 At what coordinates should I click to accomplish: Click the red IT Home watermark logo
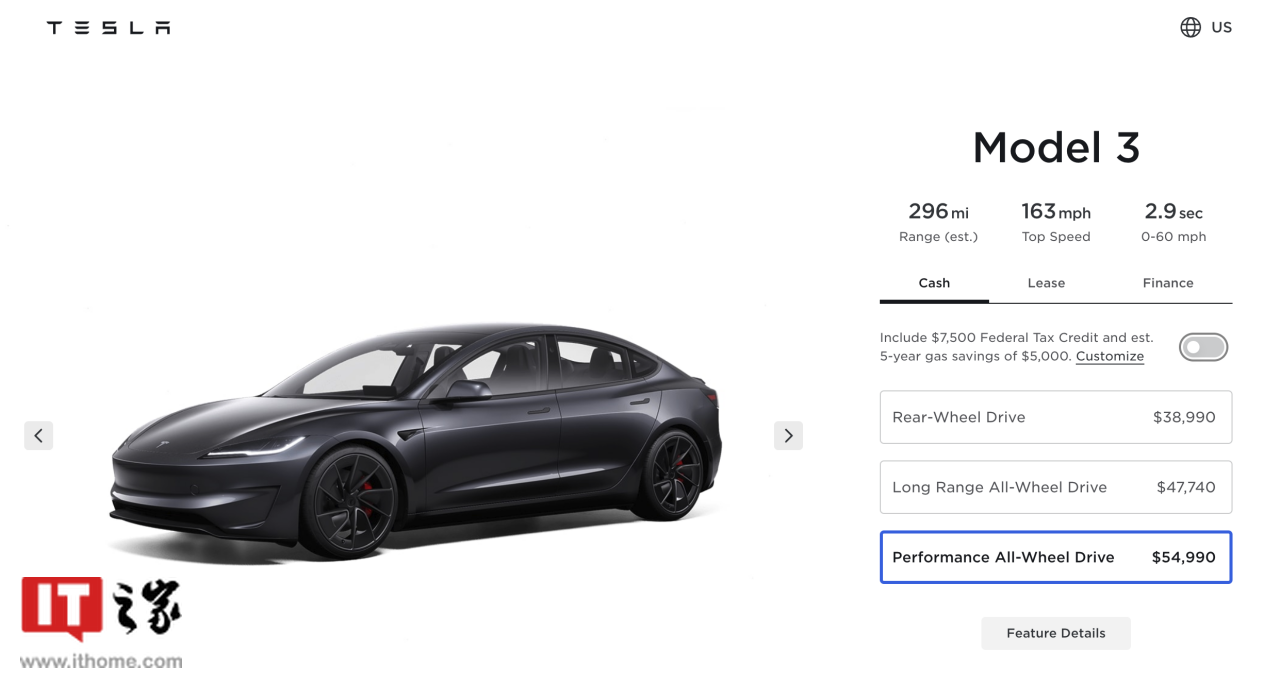pyautogui.click(x=62, y=609)
